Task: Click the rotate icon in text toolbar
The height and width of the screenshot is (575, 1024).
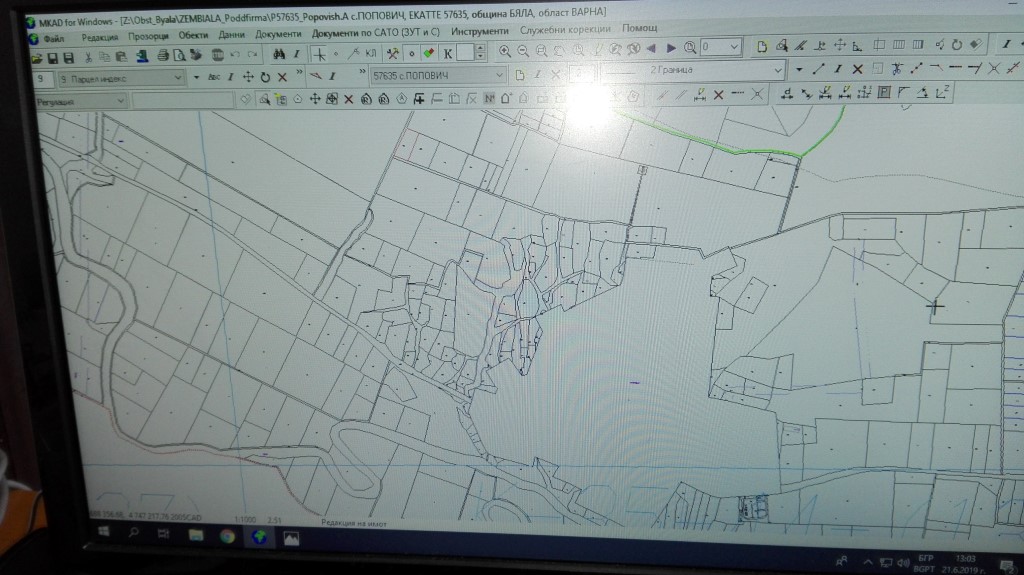Action: click(265, 77)
